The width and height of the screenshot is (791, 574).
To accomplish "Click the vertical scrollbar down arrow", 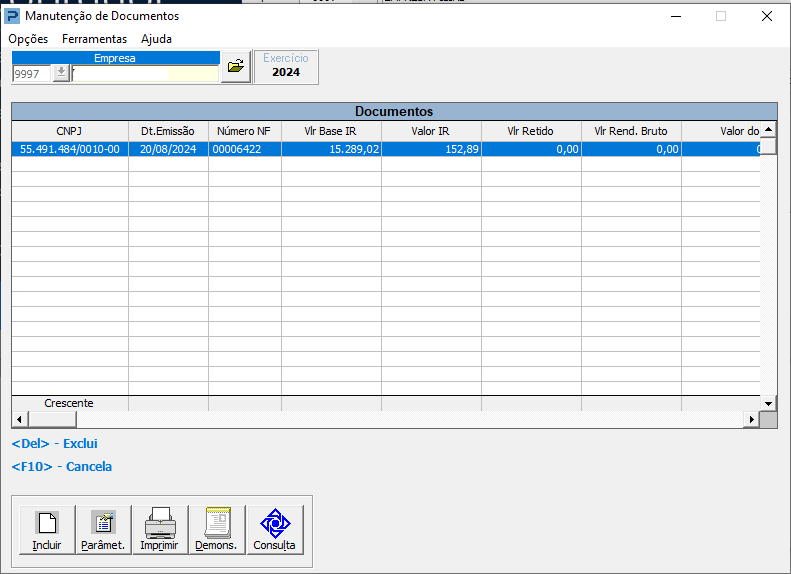I will [768, 404].
